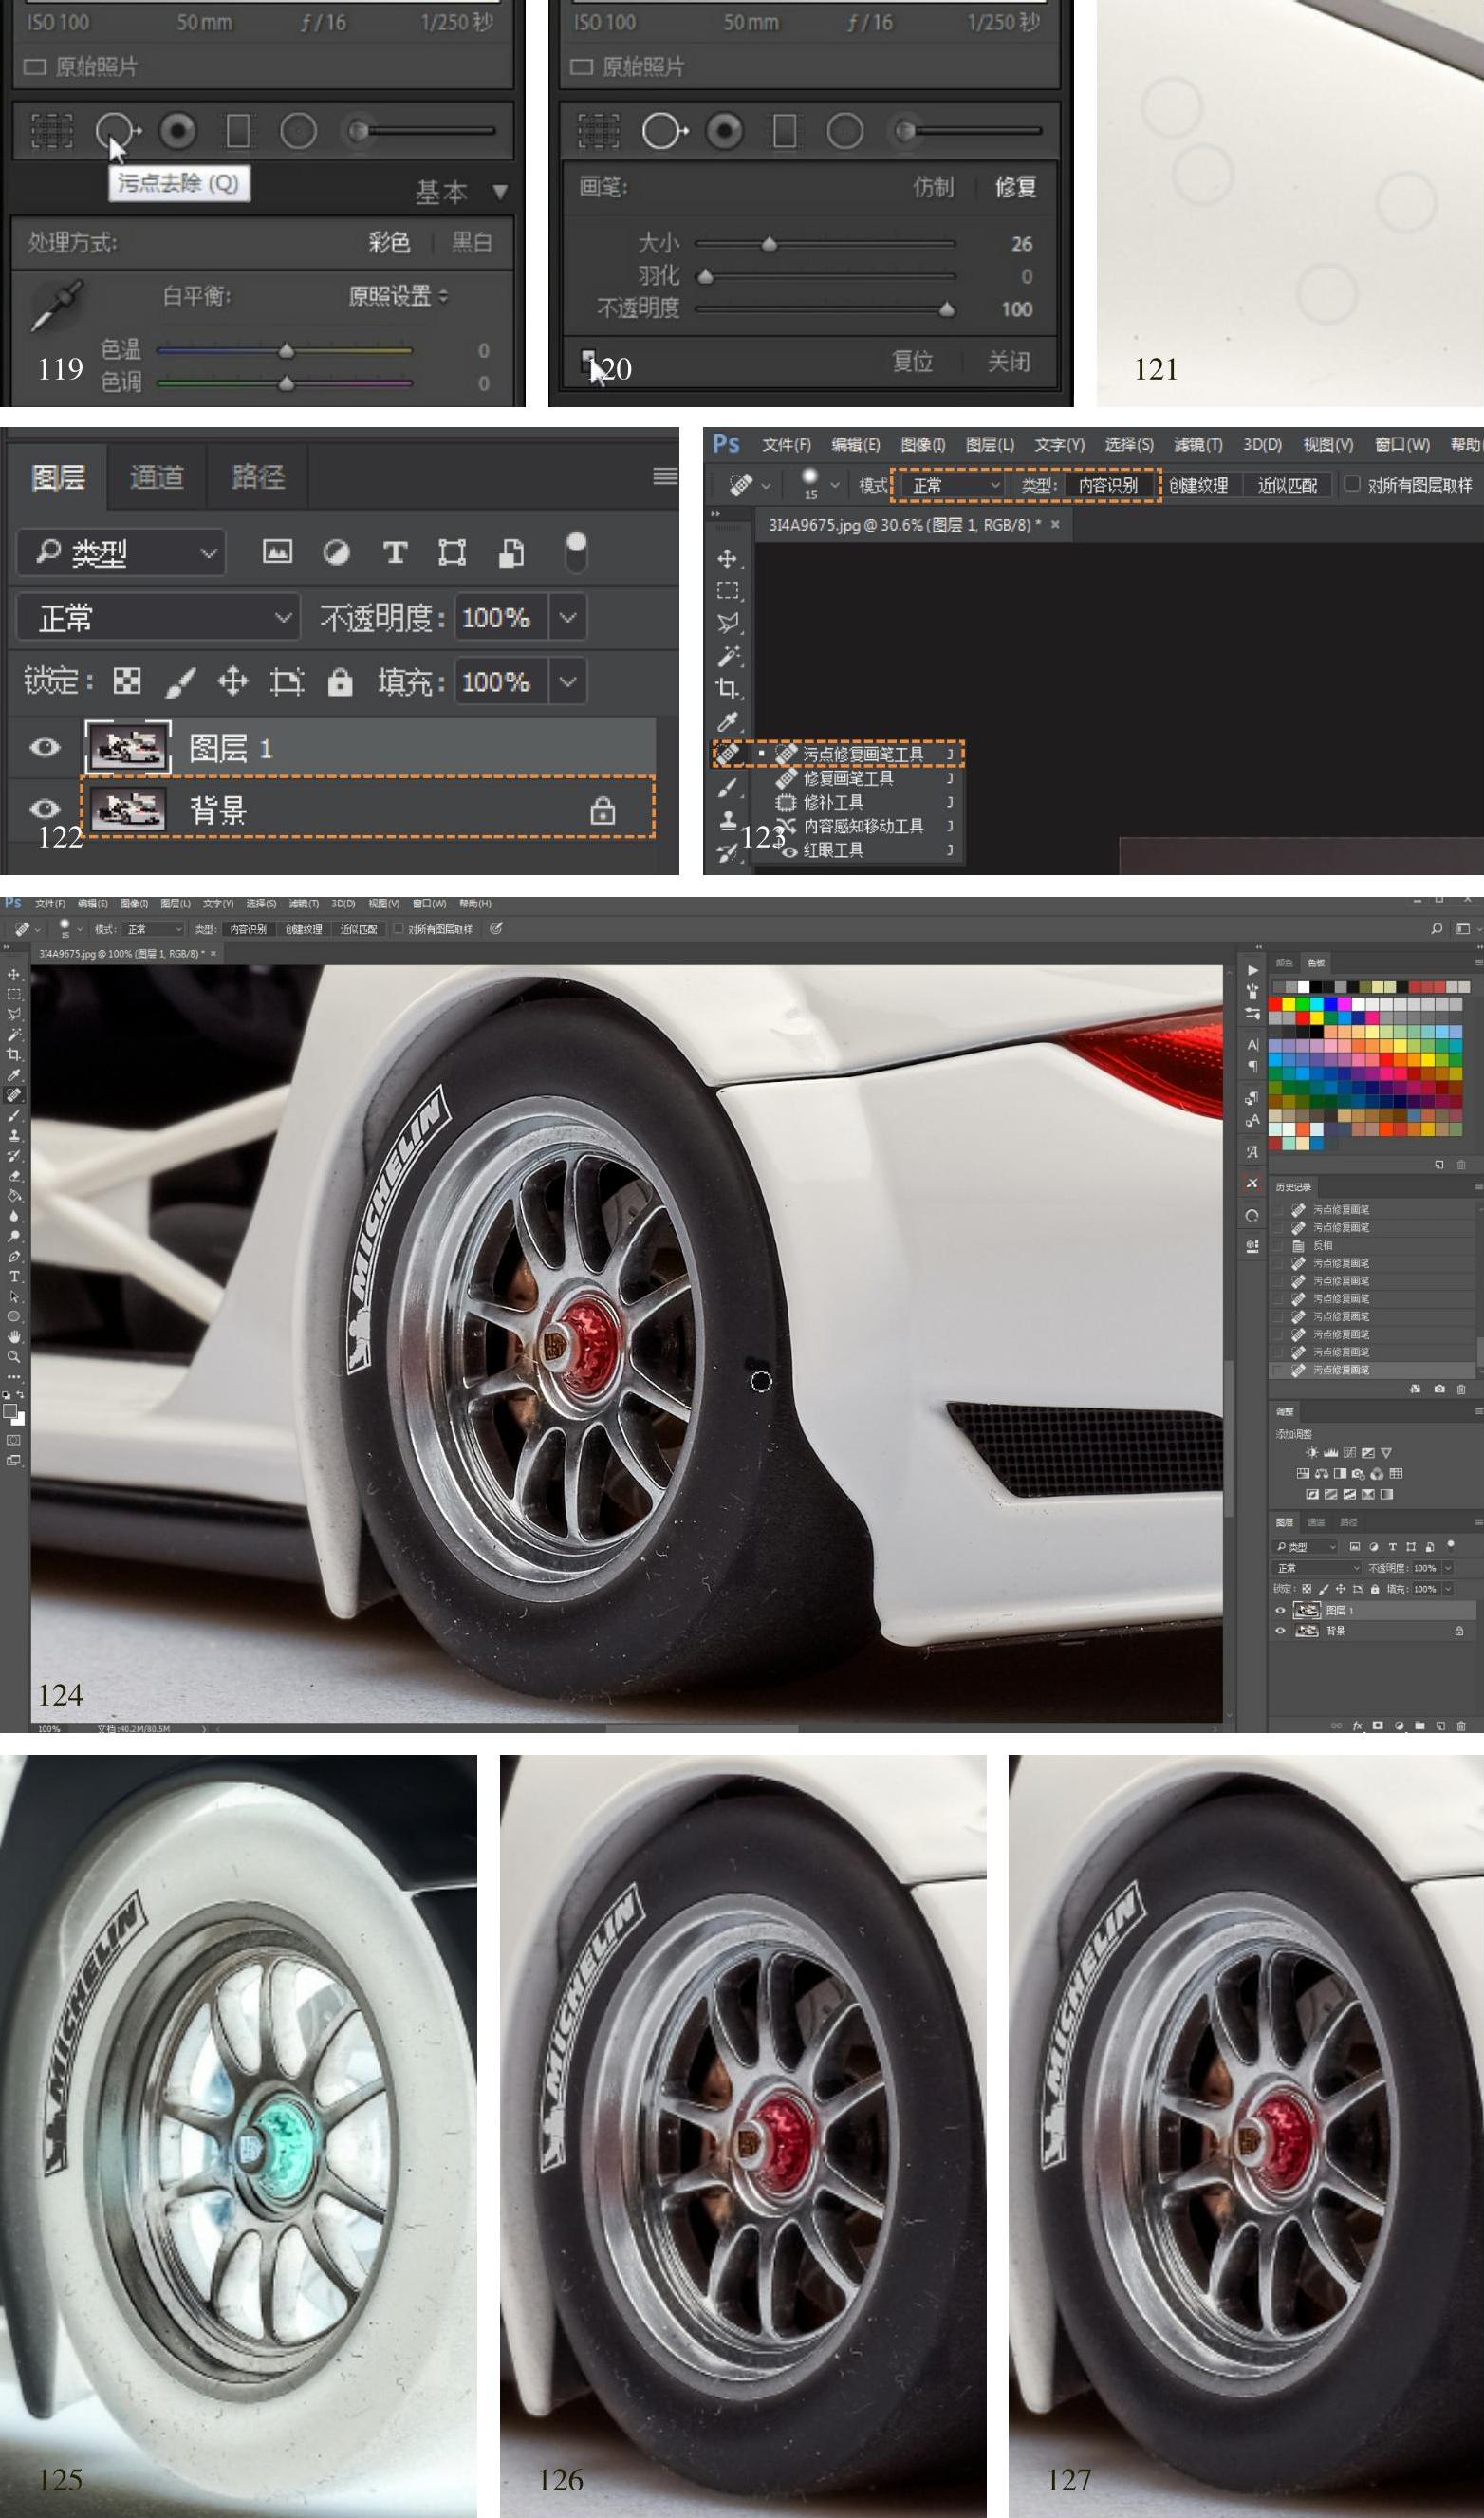Hide 背景 layer in the 100% Photoshop window
Image resolution: width=1484 pixels, height=2518 pixels.
point(1280,1630)
